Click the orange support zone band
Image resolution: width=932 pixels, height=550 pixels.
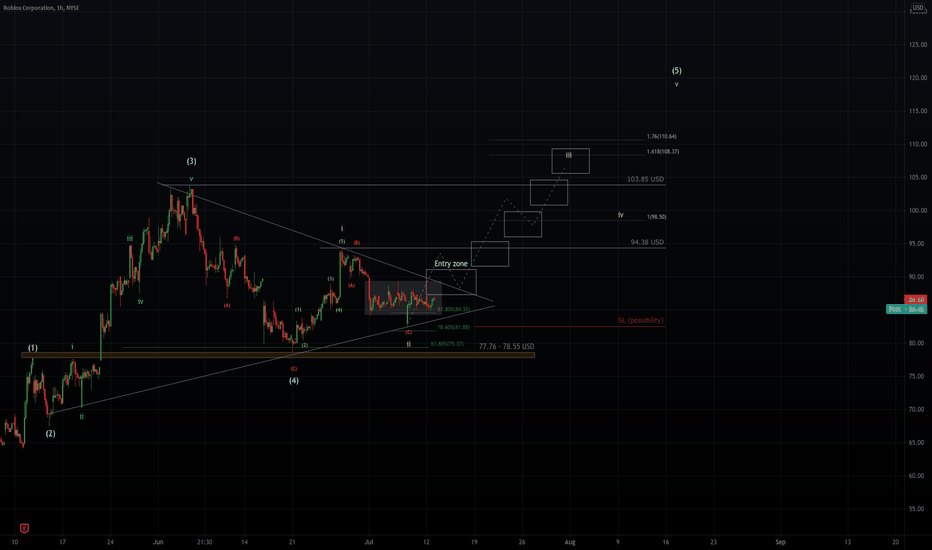[278, 356]
